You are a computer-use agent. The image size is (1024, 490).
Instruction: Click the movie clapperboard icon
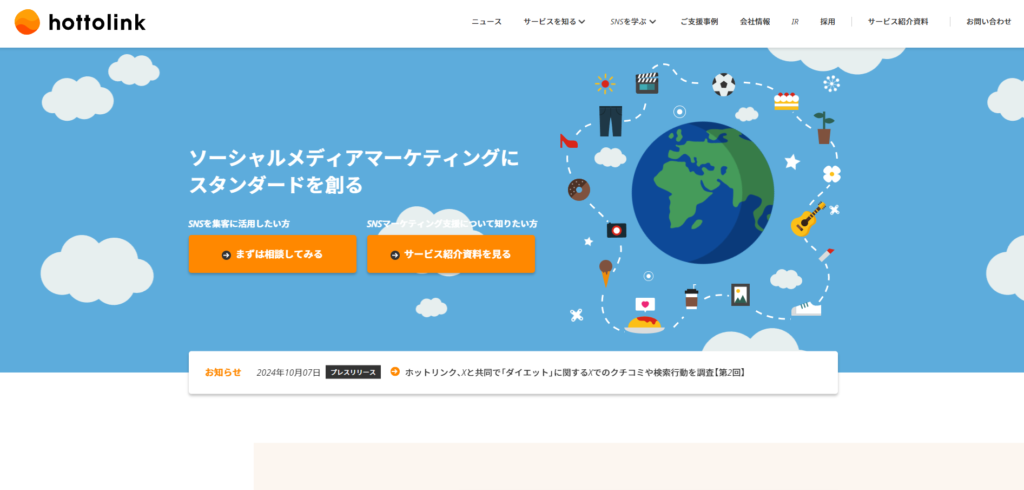click(x=647, y=83)
